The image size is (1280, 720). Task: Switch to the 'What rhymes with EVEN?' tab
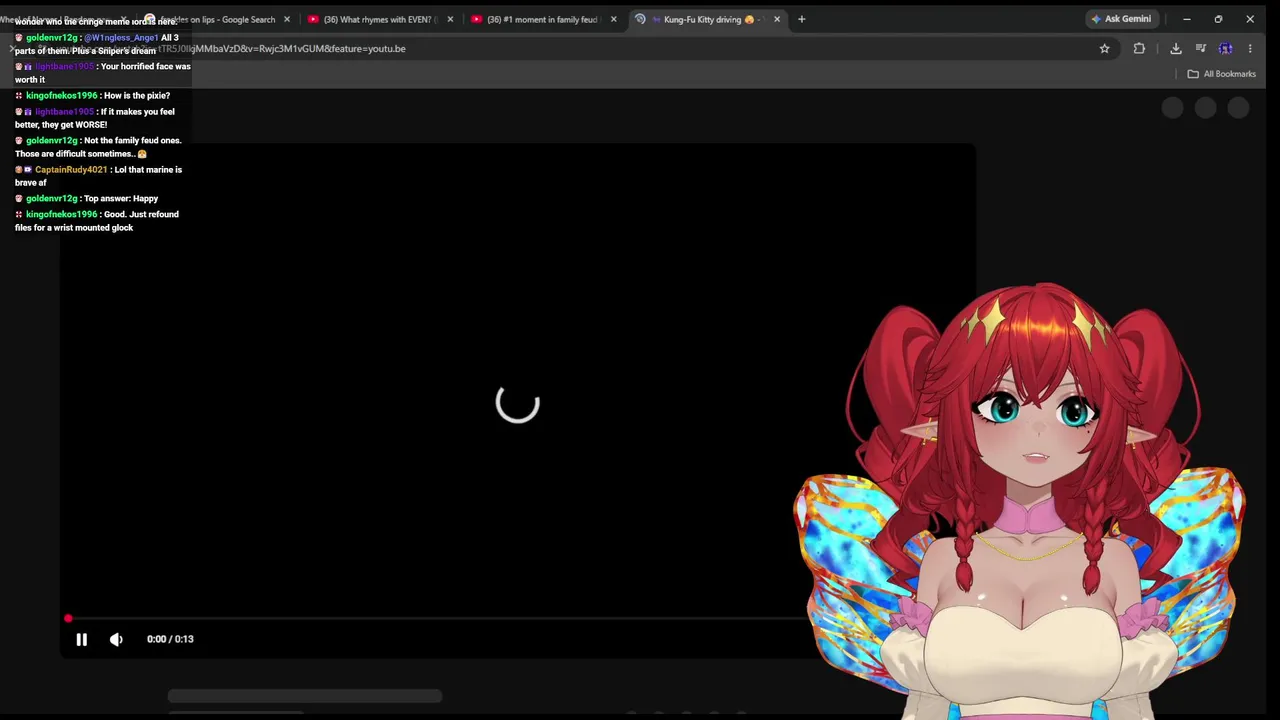tap(375, 19)
